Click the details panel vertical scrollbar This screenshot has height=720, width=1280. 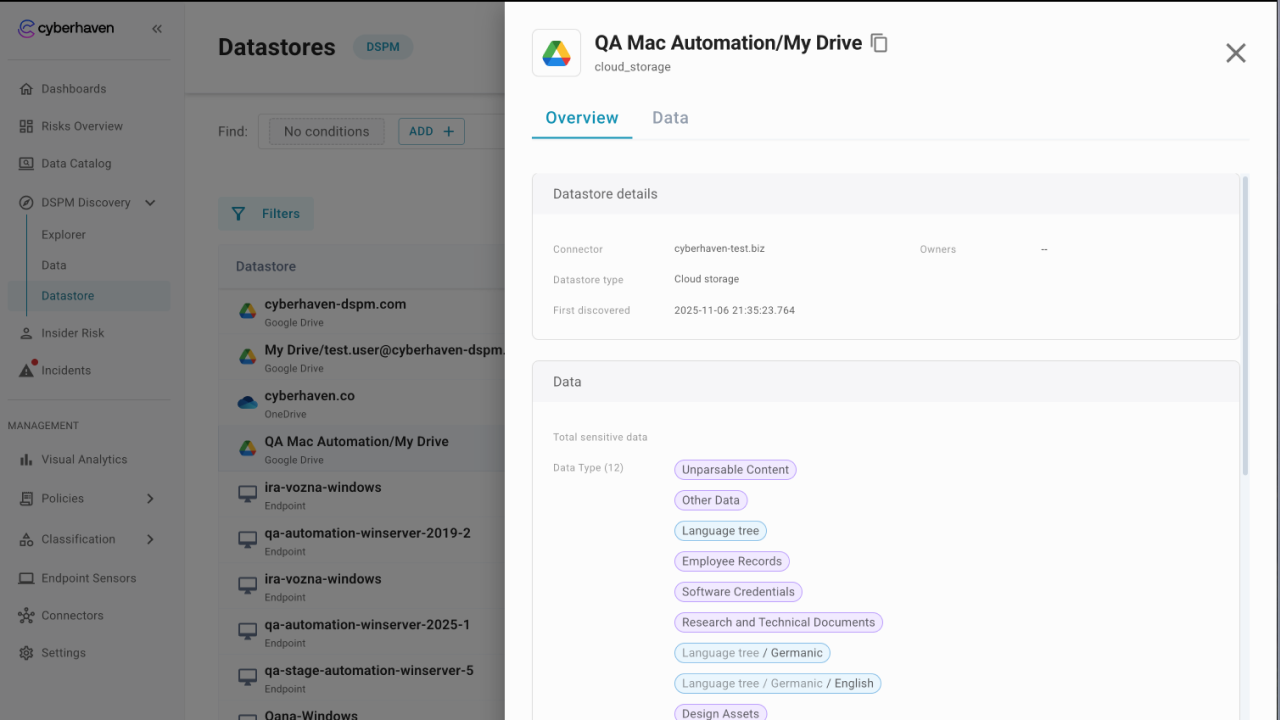[x=1245, y=325]
